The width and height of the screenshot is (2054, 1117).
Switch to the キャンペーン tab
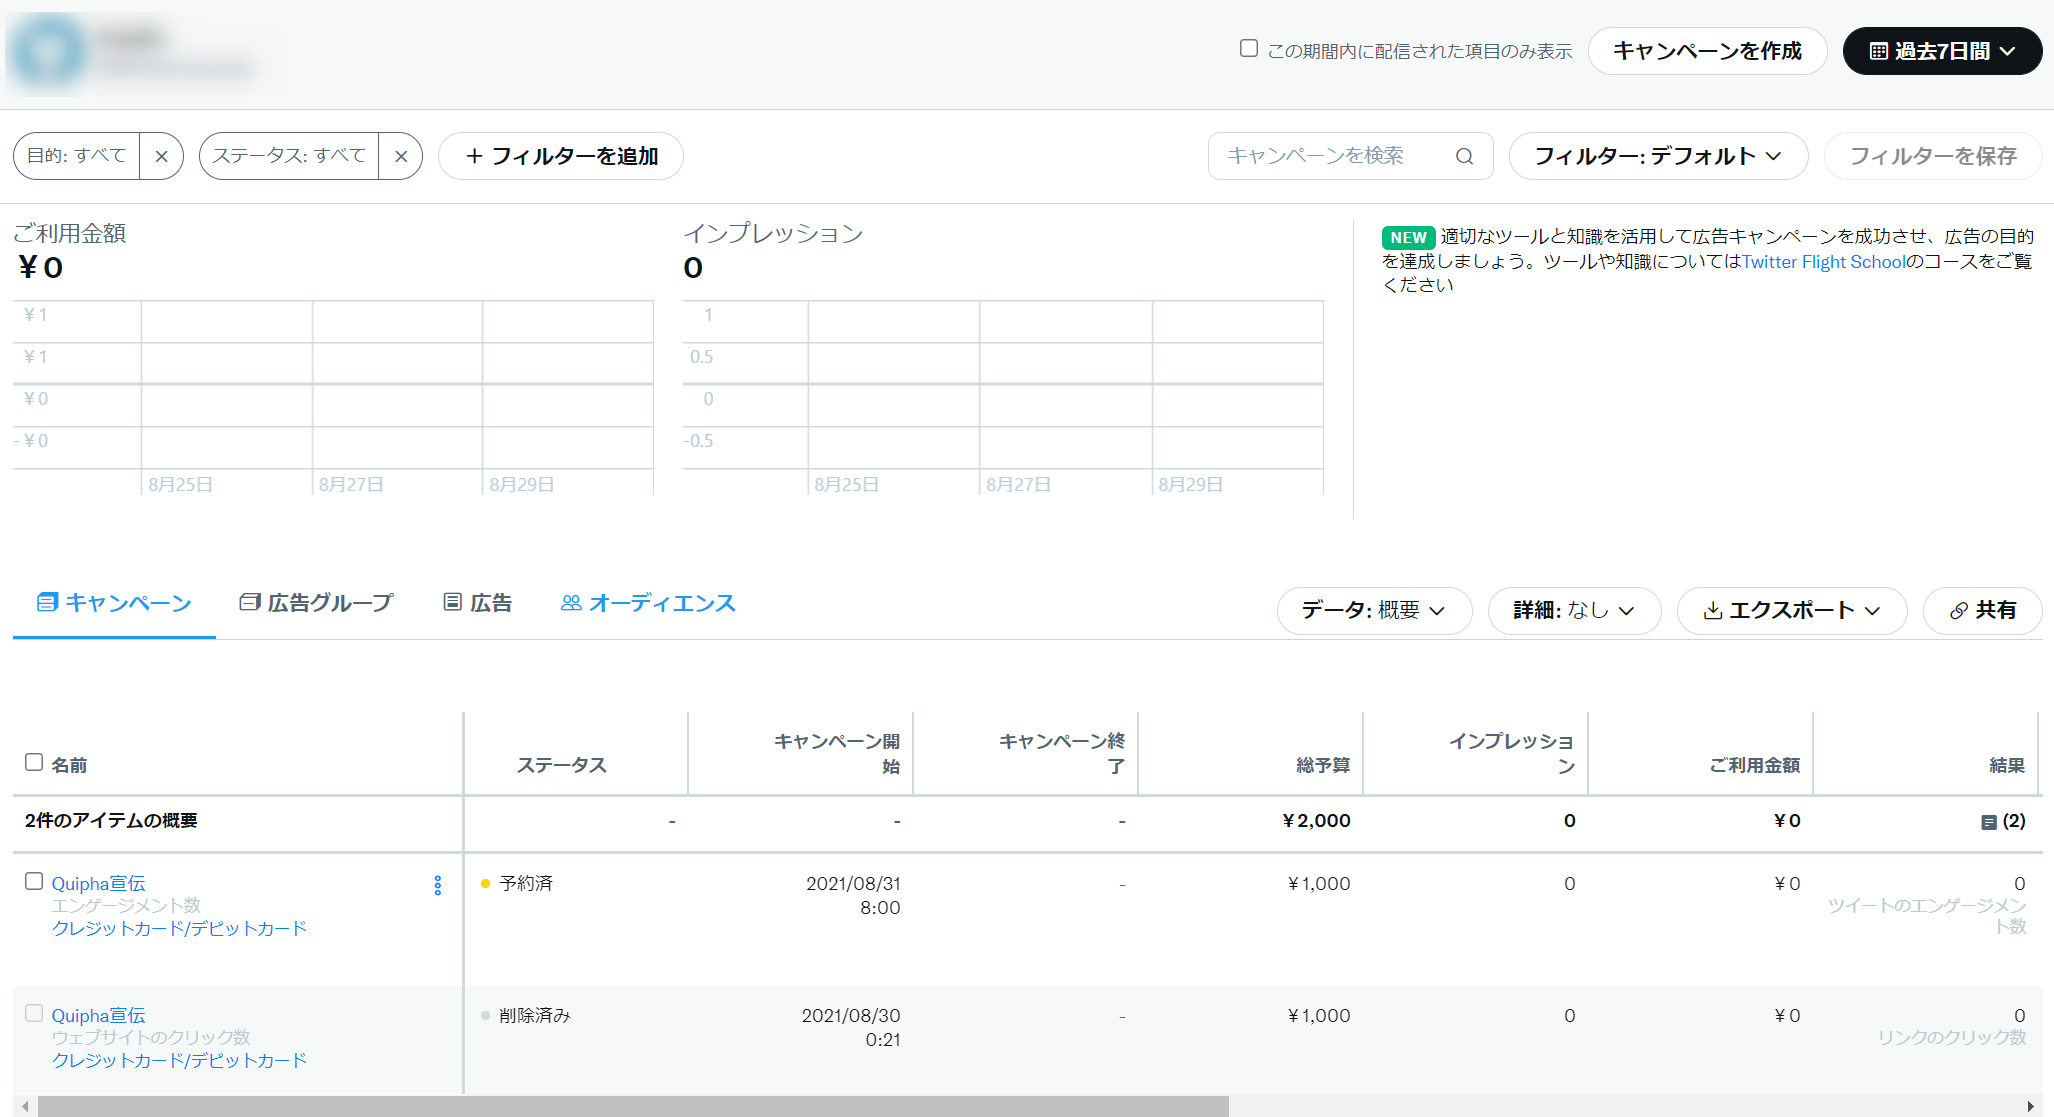(x=114, y=603)
